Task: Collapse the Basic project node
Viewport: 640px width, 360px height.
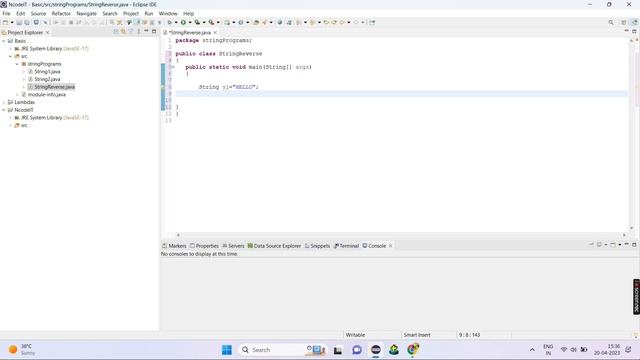Action: [4, 41]
